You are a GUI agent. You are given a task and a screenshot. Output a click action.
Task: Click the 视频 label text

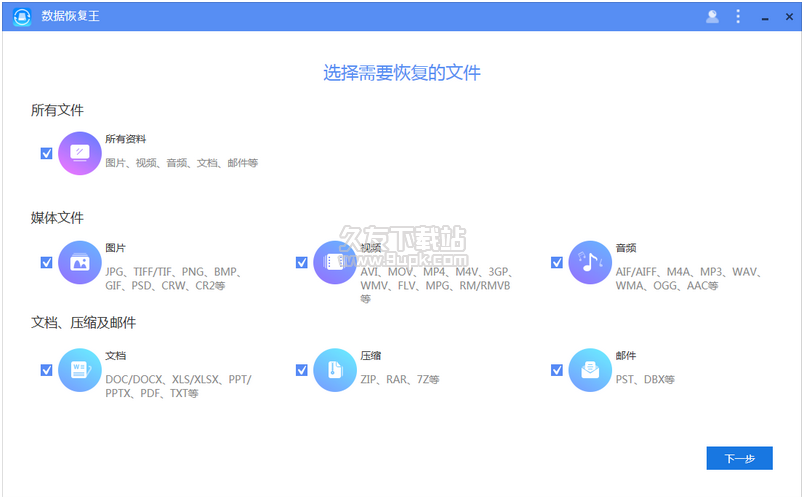click(x=371, y=248)
